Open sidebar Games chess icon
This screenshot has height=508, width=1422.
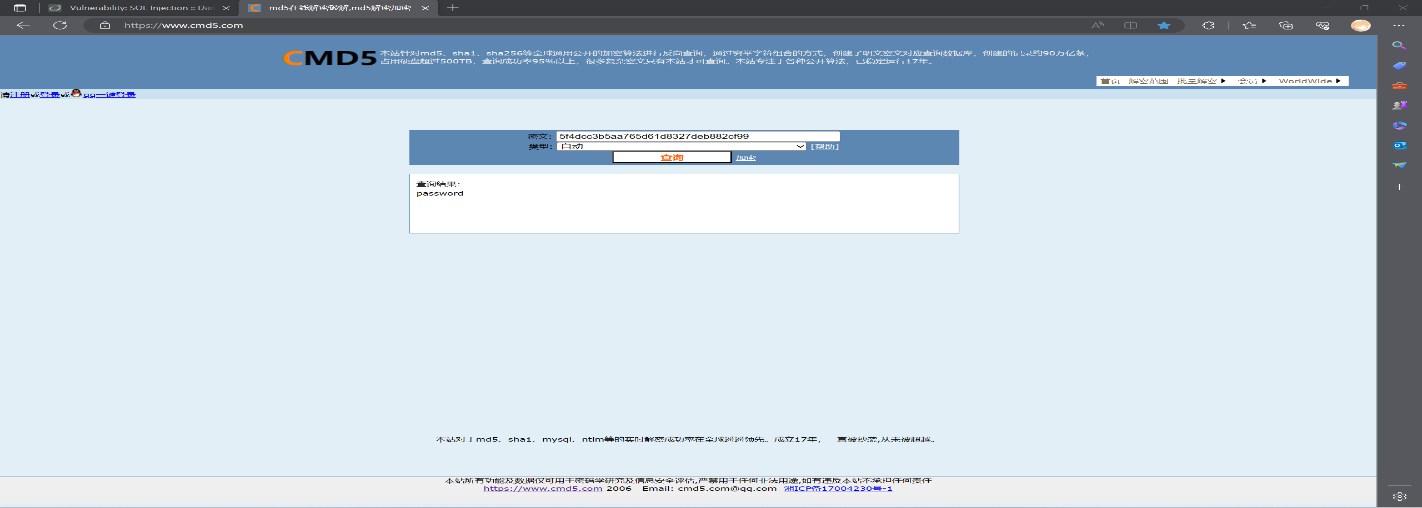tap(1399, 105)
